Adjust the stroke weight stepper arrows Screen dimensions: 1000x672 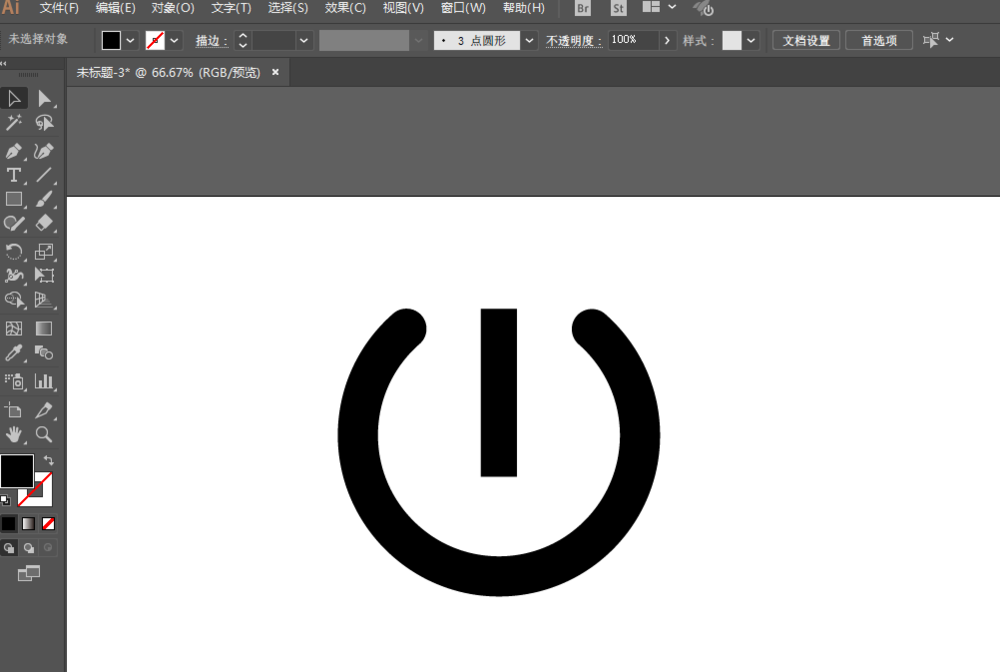[x=242, y=40]
